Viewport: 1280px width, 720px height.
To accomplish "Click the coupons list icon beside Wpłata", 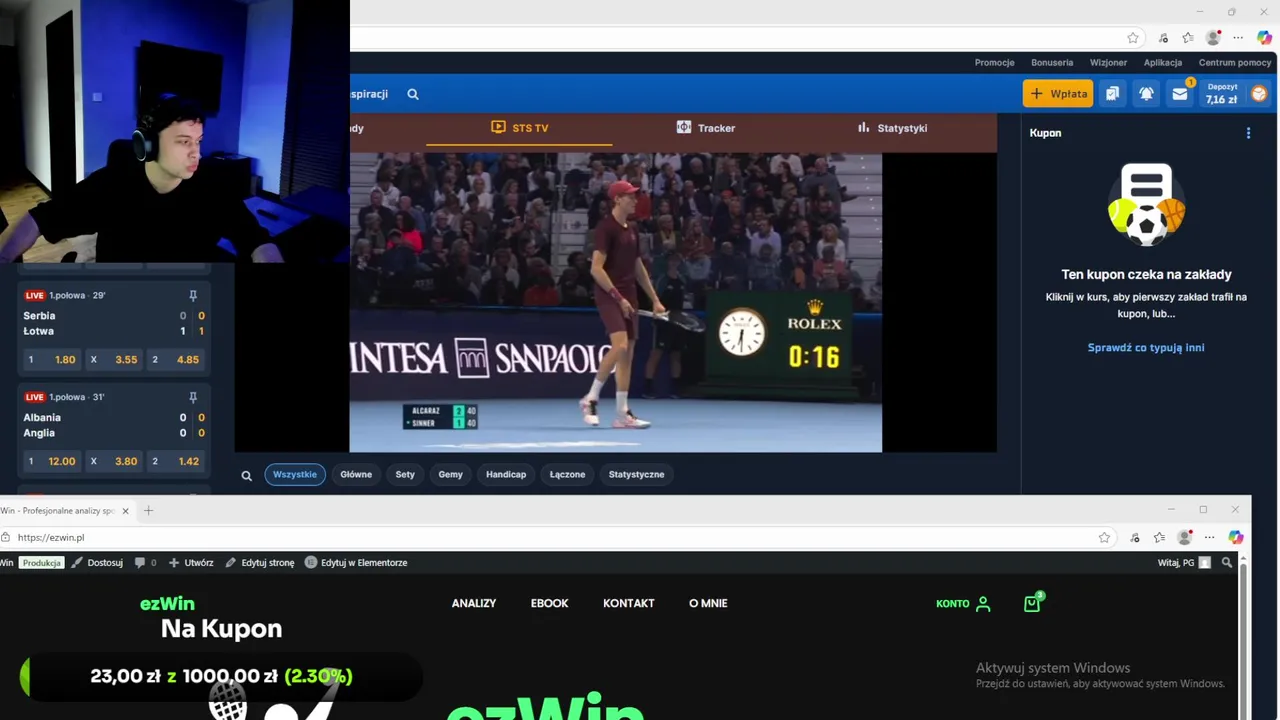I will coord(1112,94).
